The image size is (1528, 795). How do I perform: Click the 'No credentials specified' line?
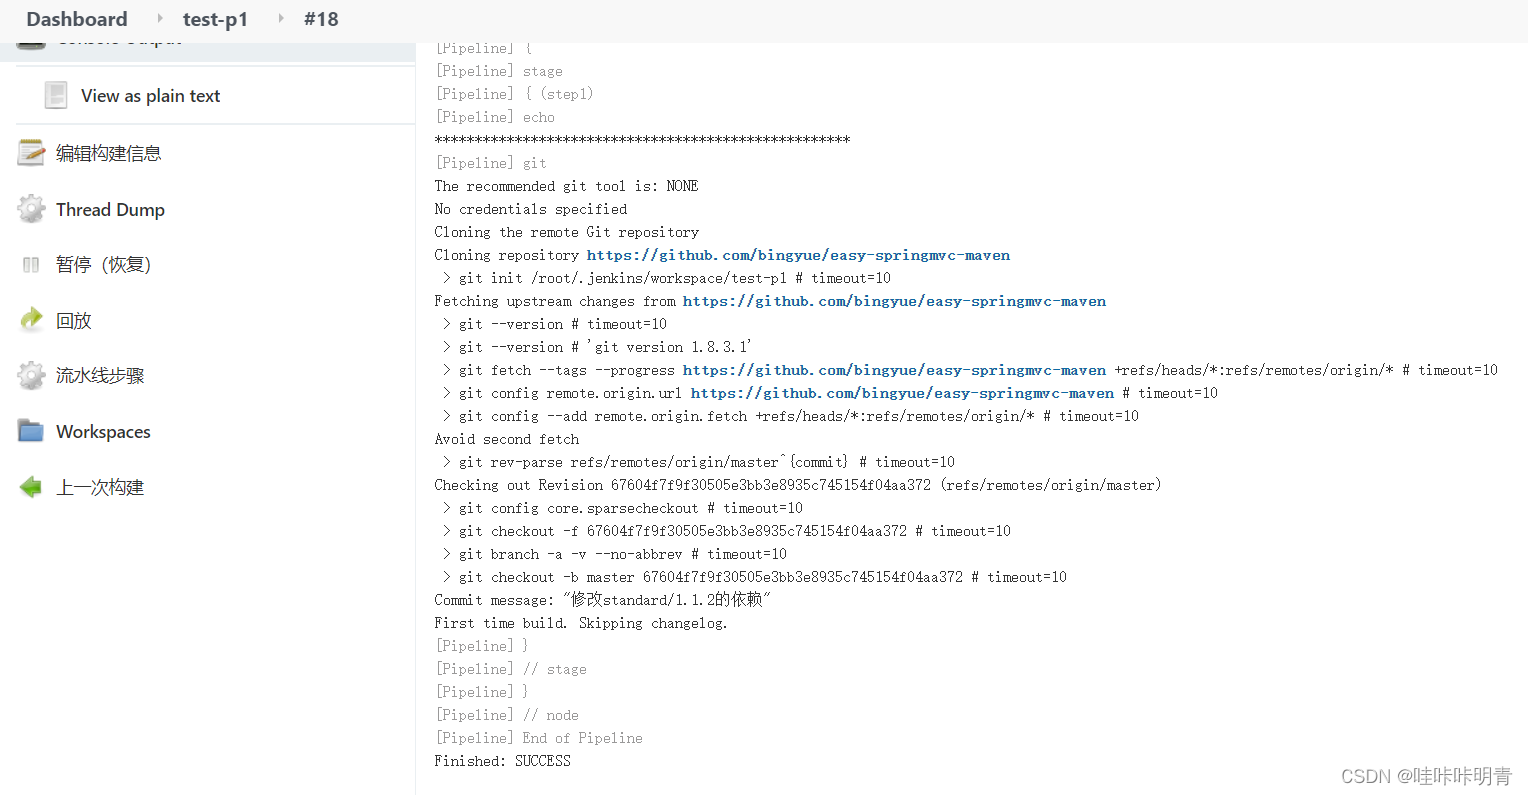(530, 209)
